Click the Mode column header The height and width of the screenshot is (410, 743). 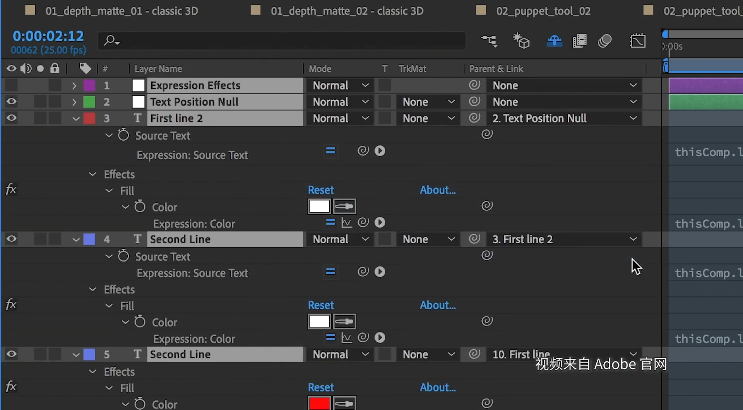(x=320, y=69)
